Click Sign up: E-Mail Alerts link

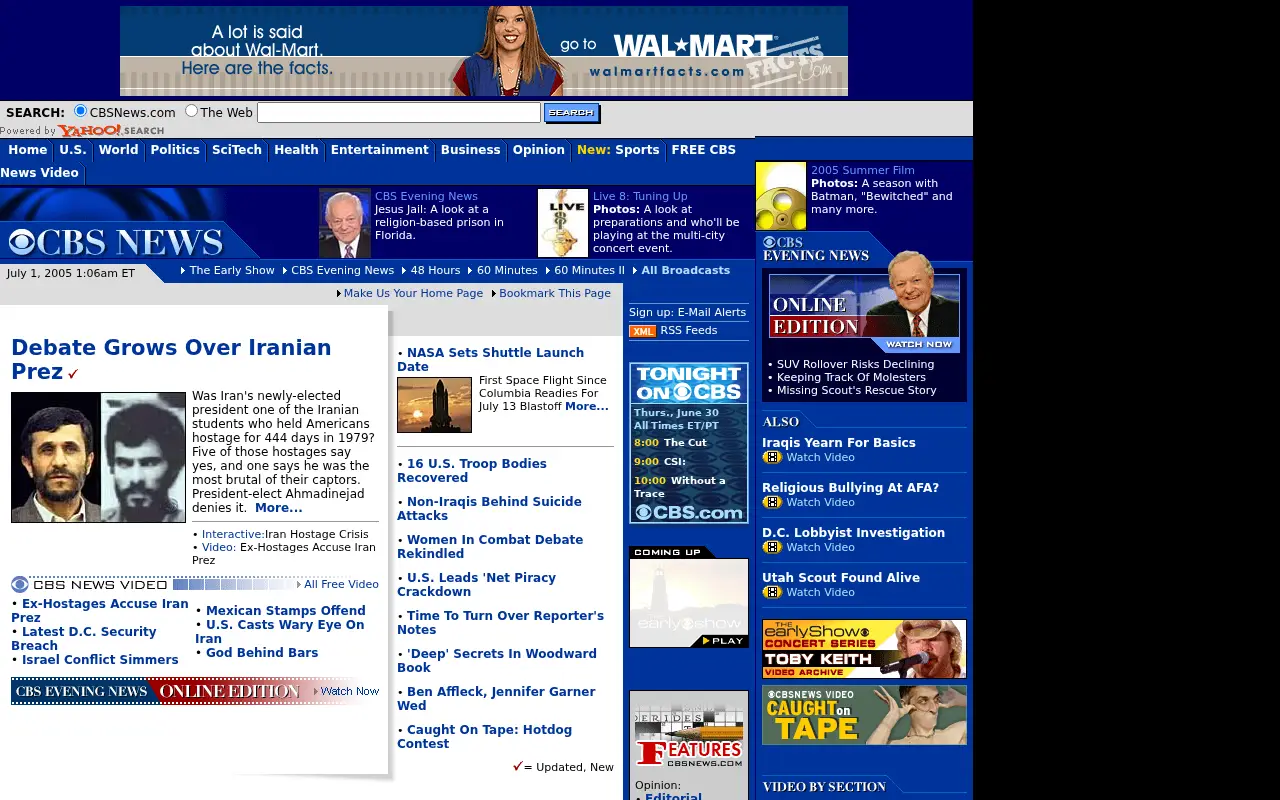688,312
